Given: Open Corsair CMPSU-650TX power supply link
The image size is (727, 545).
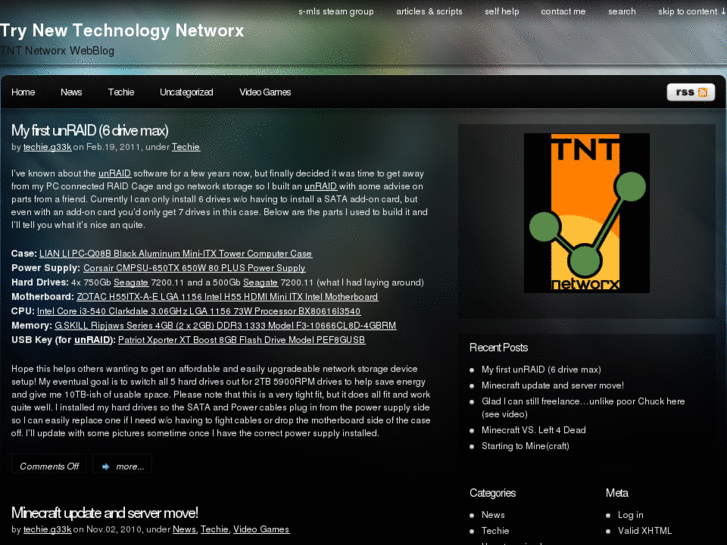Looking at the screenshot, I should pyautogui.click(x=194, y=269).
